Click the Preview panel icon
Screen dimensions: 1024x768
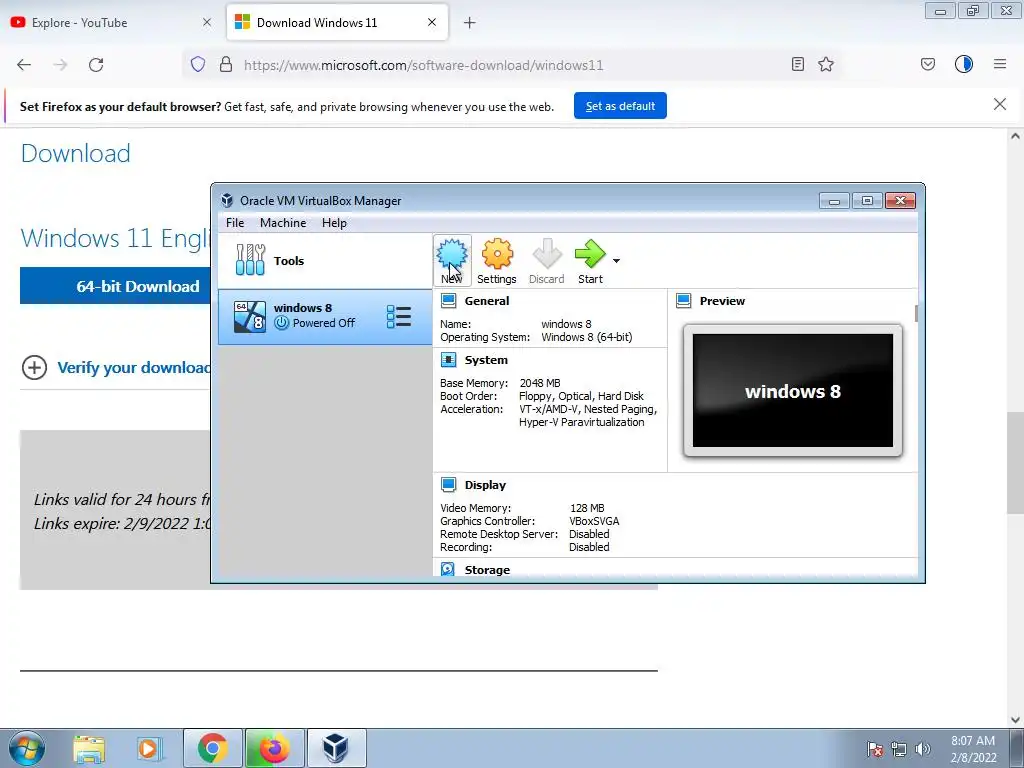pyautogui.click(x=684, y=301)
